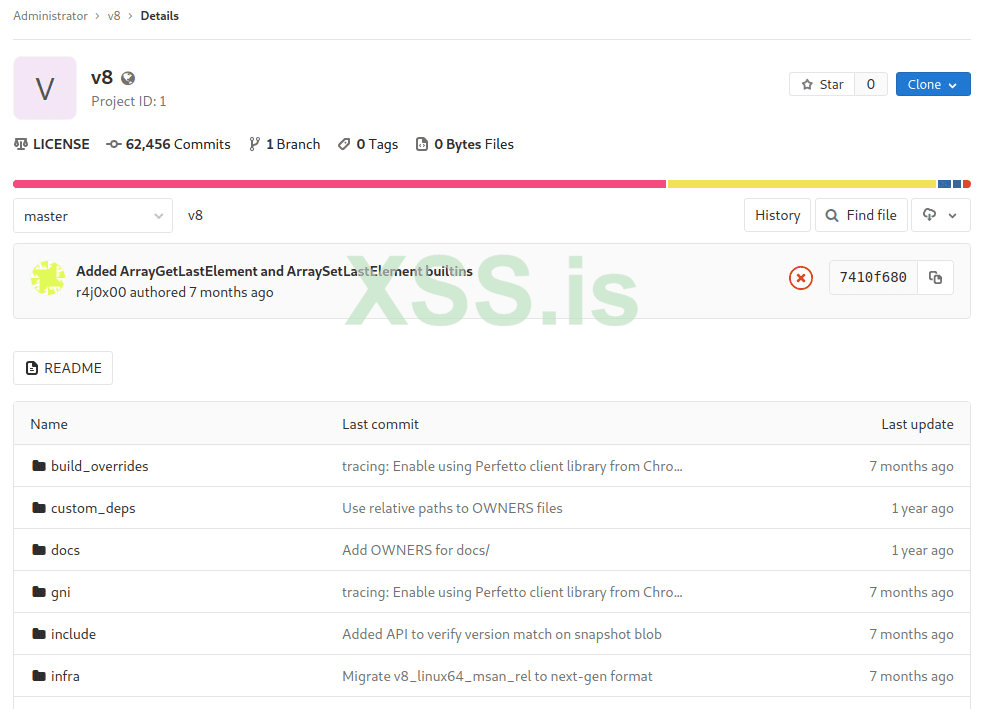The height and width of the screenshot is (709, 982).
Task: Click the pink language bar segment
Action: 339,184
